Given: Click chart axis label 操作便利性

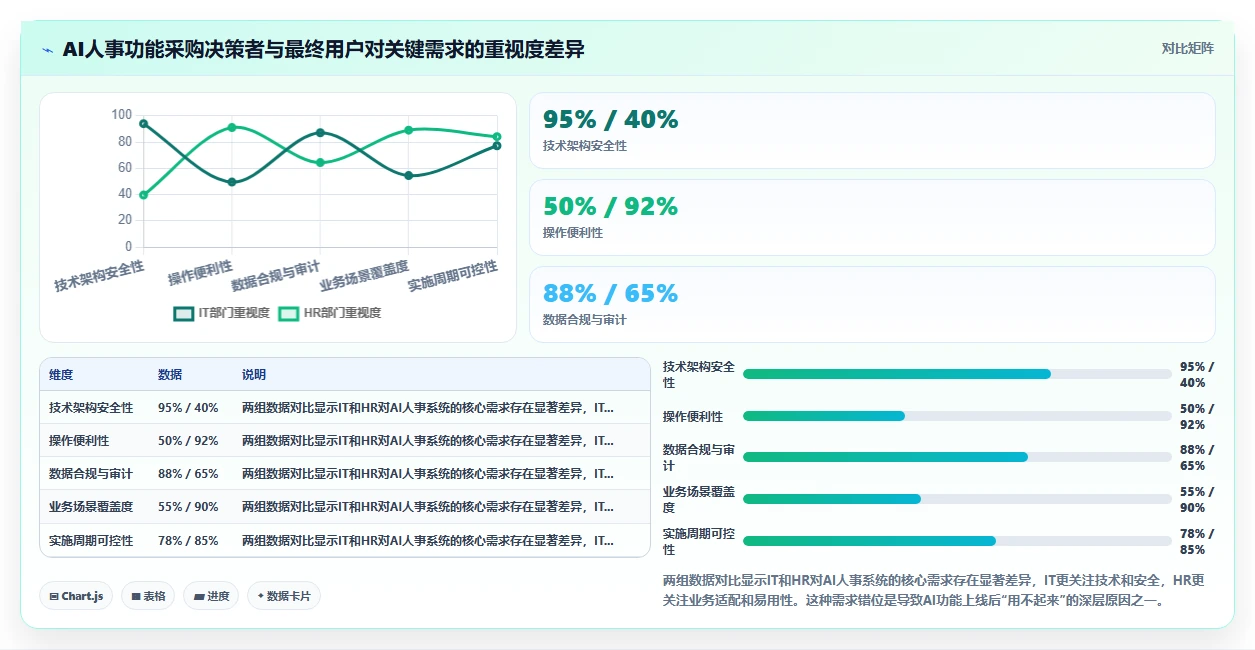Looking at the screenshot, I should point(200,272).
